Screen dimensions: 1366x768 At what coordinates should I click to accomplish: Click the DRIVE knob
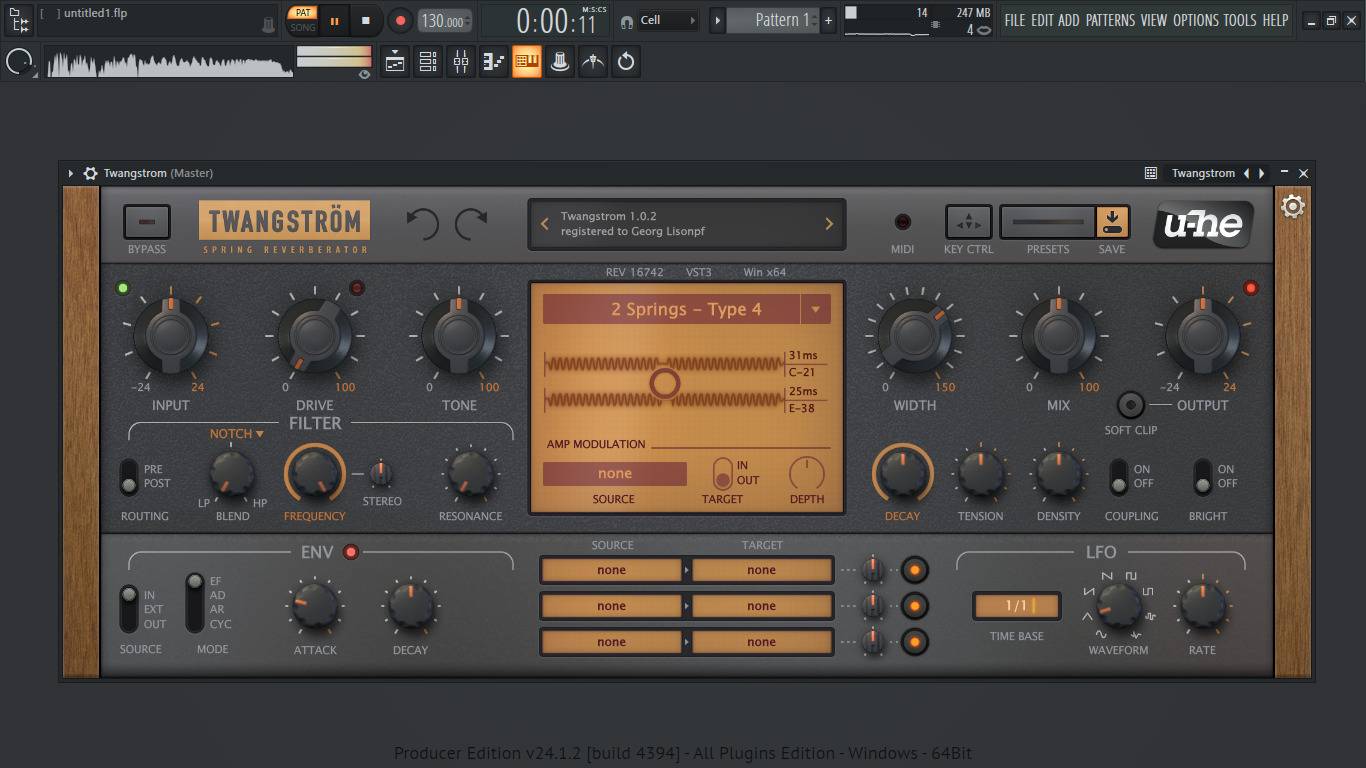(314, 337)
